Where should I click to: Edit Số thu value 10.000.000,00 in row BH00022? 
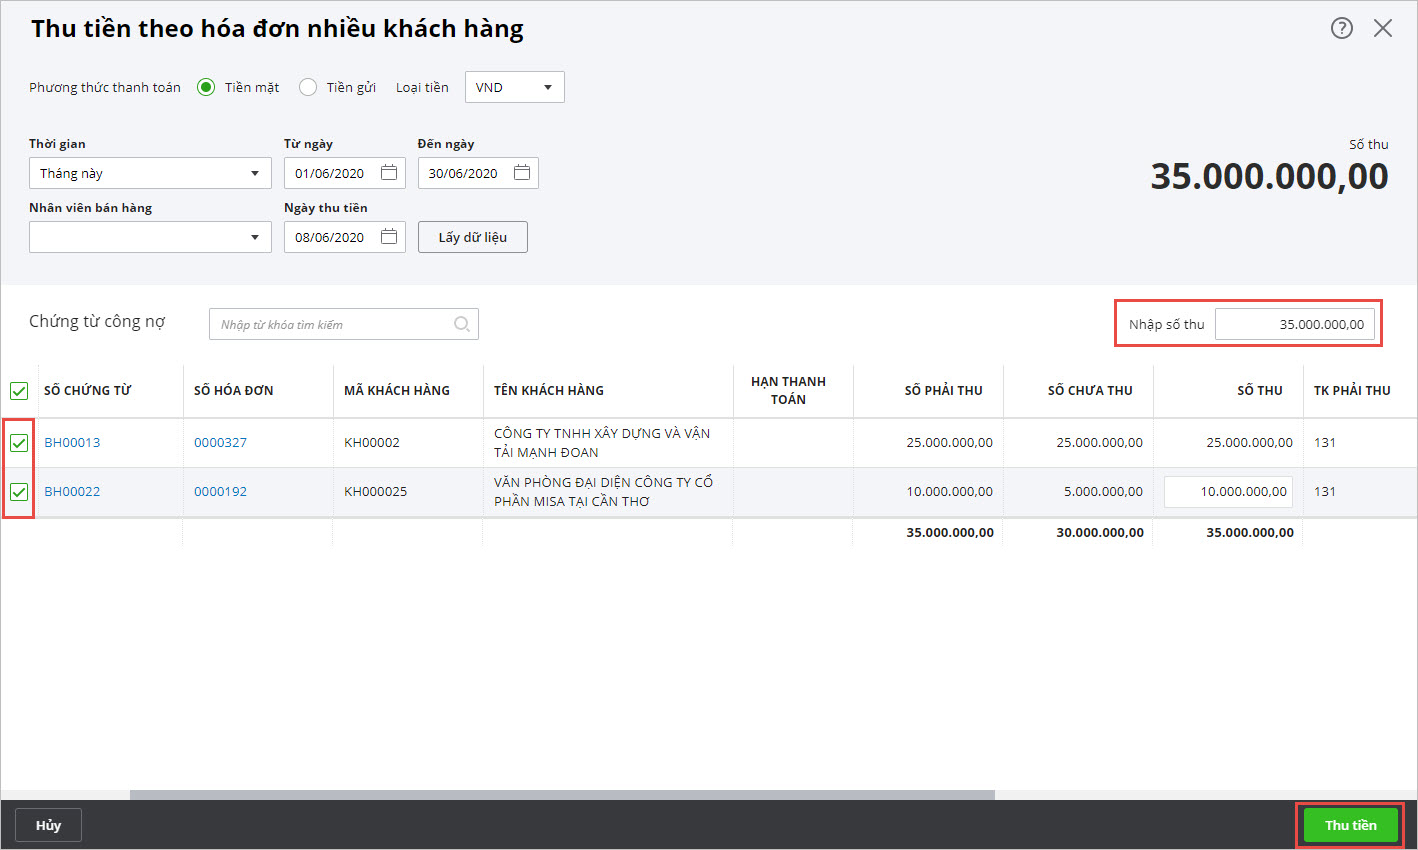click(1228, 491)
